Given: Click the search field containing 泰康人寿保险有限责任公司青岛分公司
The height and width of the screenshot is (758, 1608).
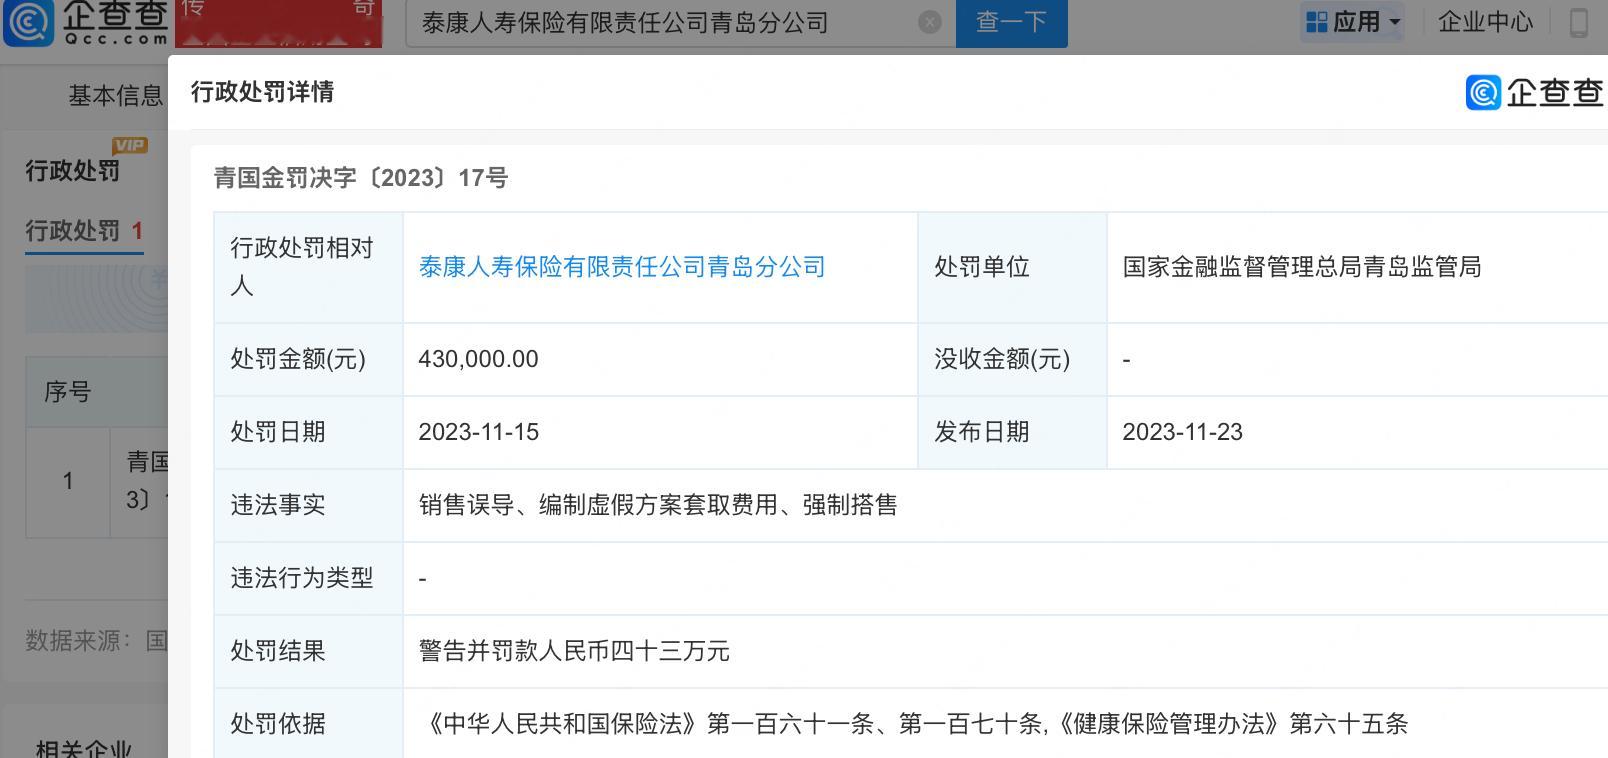Looking at the screenshot, I should coord(680,23).
